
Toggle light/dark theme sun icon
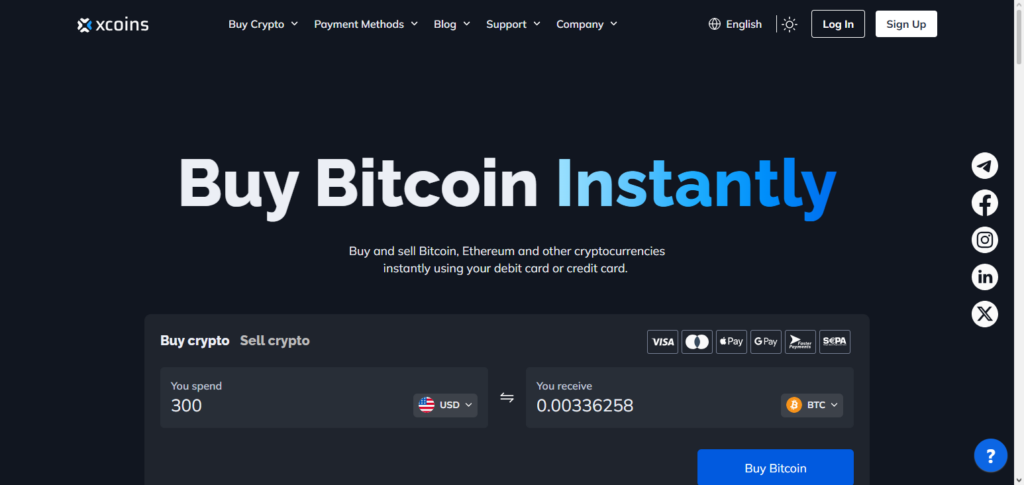pyautogui.click(x=789, y=25)
